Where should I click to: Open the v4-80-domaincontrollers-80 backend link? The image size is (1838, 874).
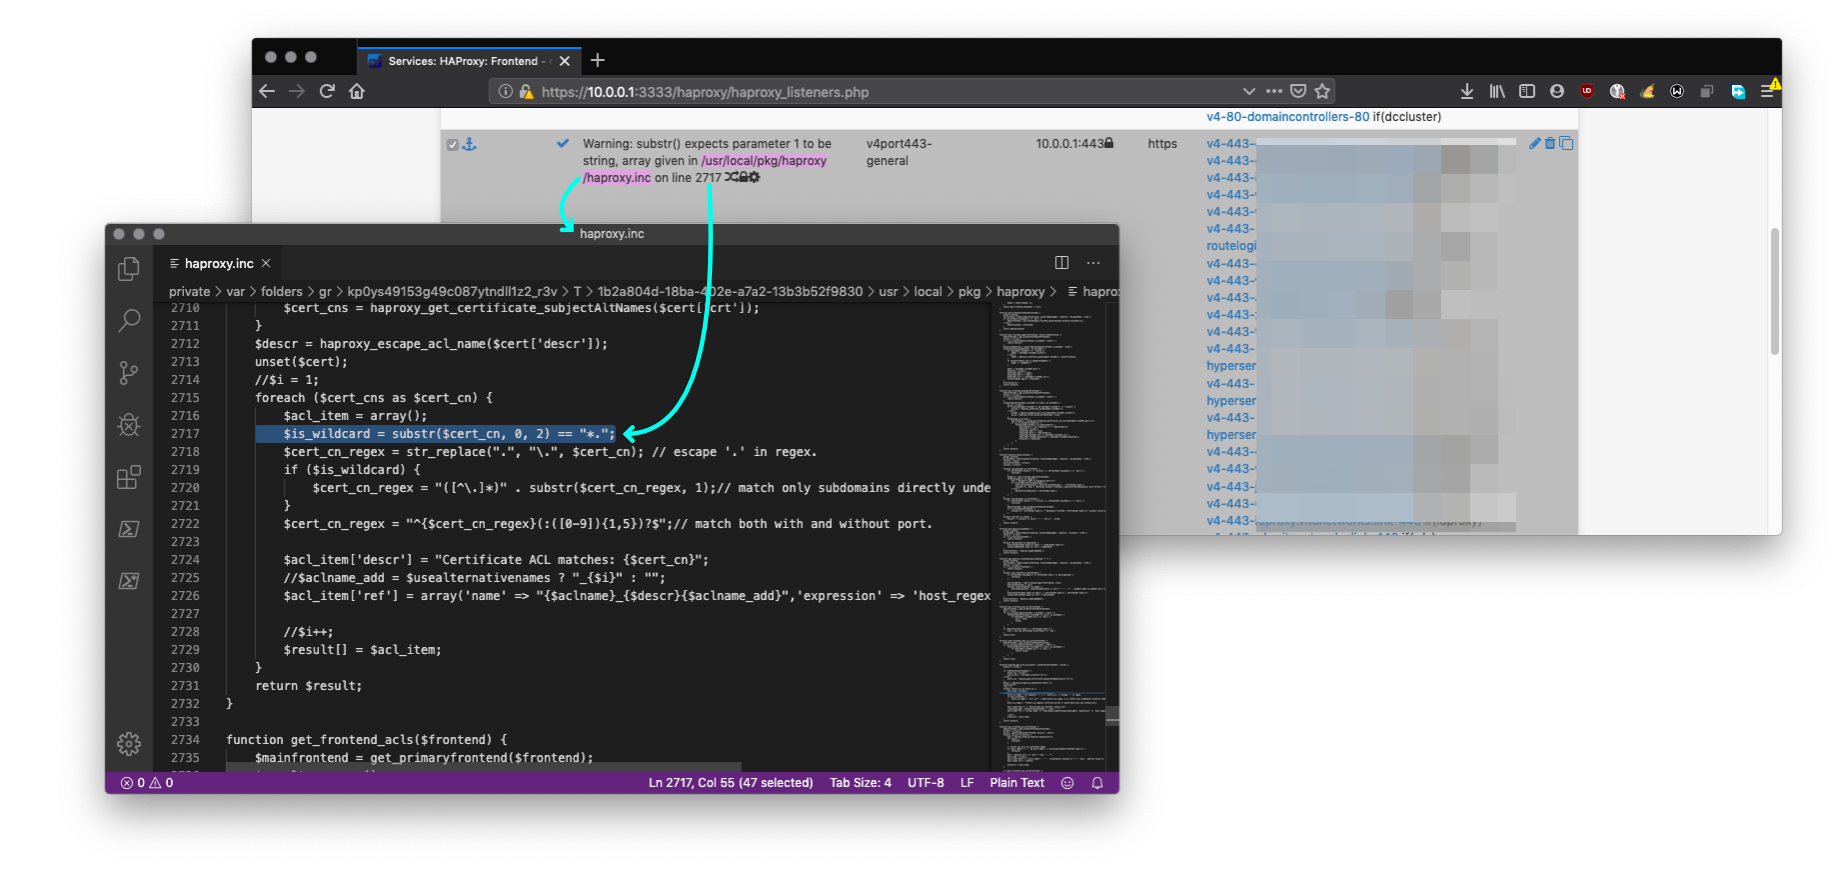click(1288, 117)
